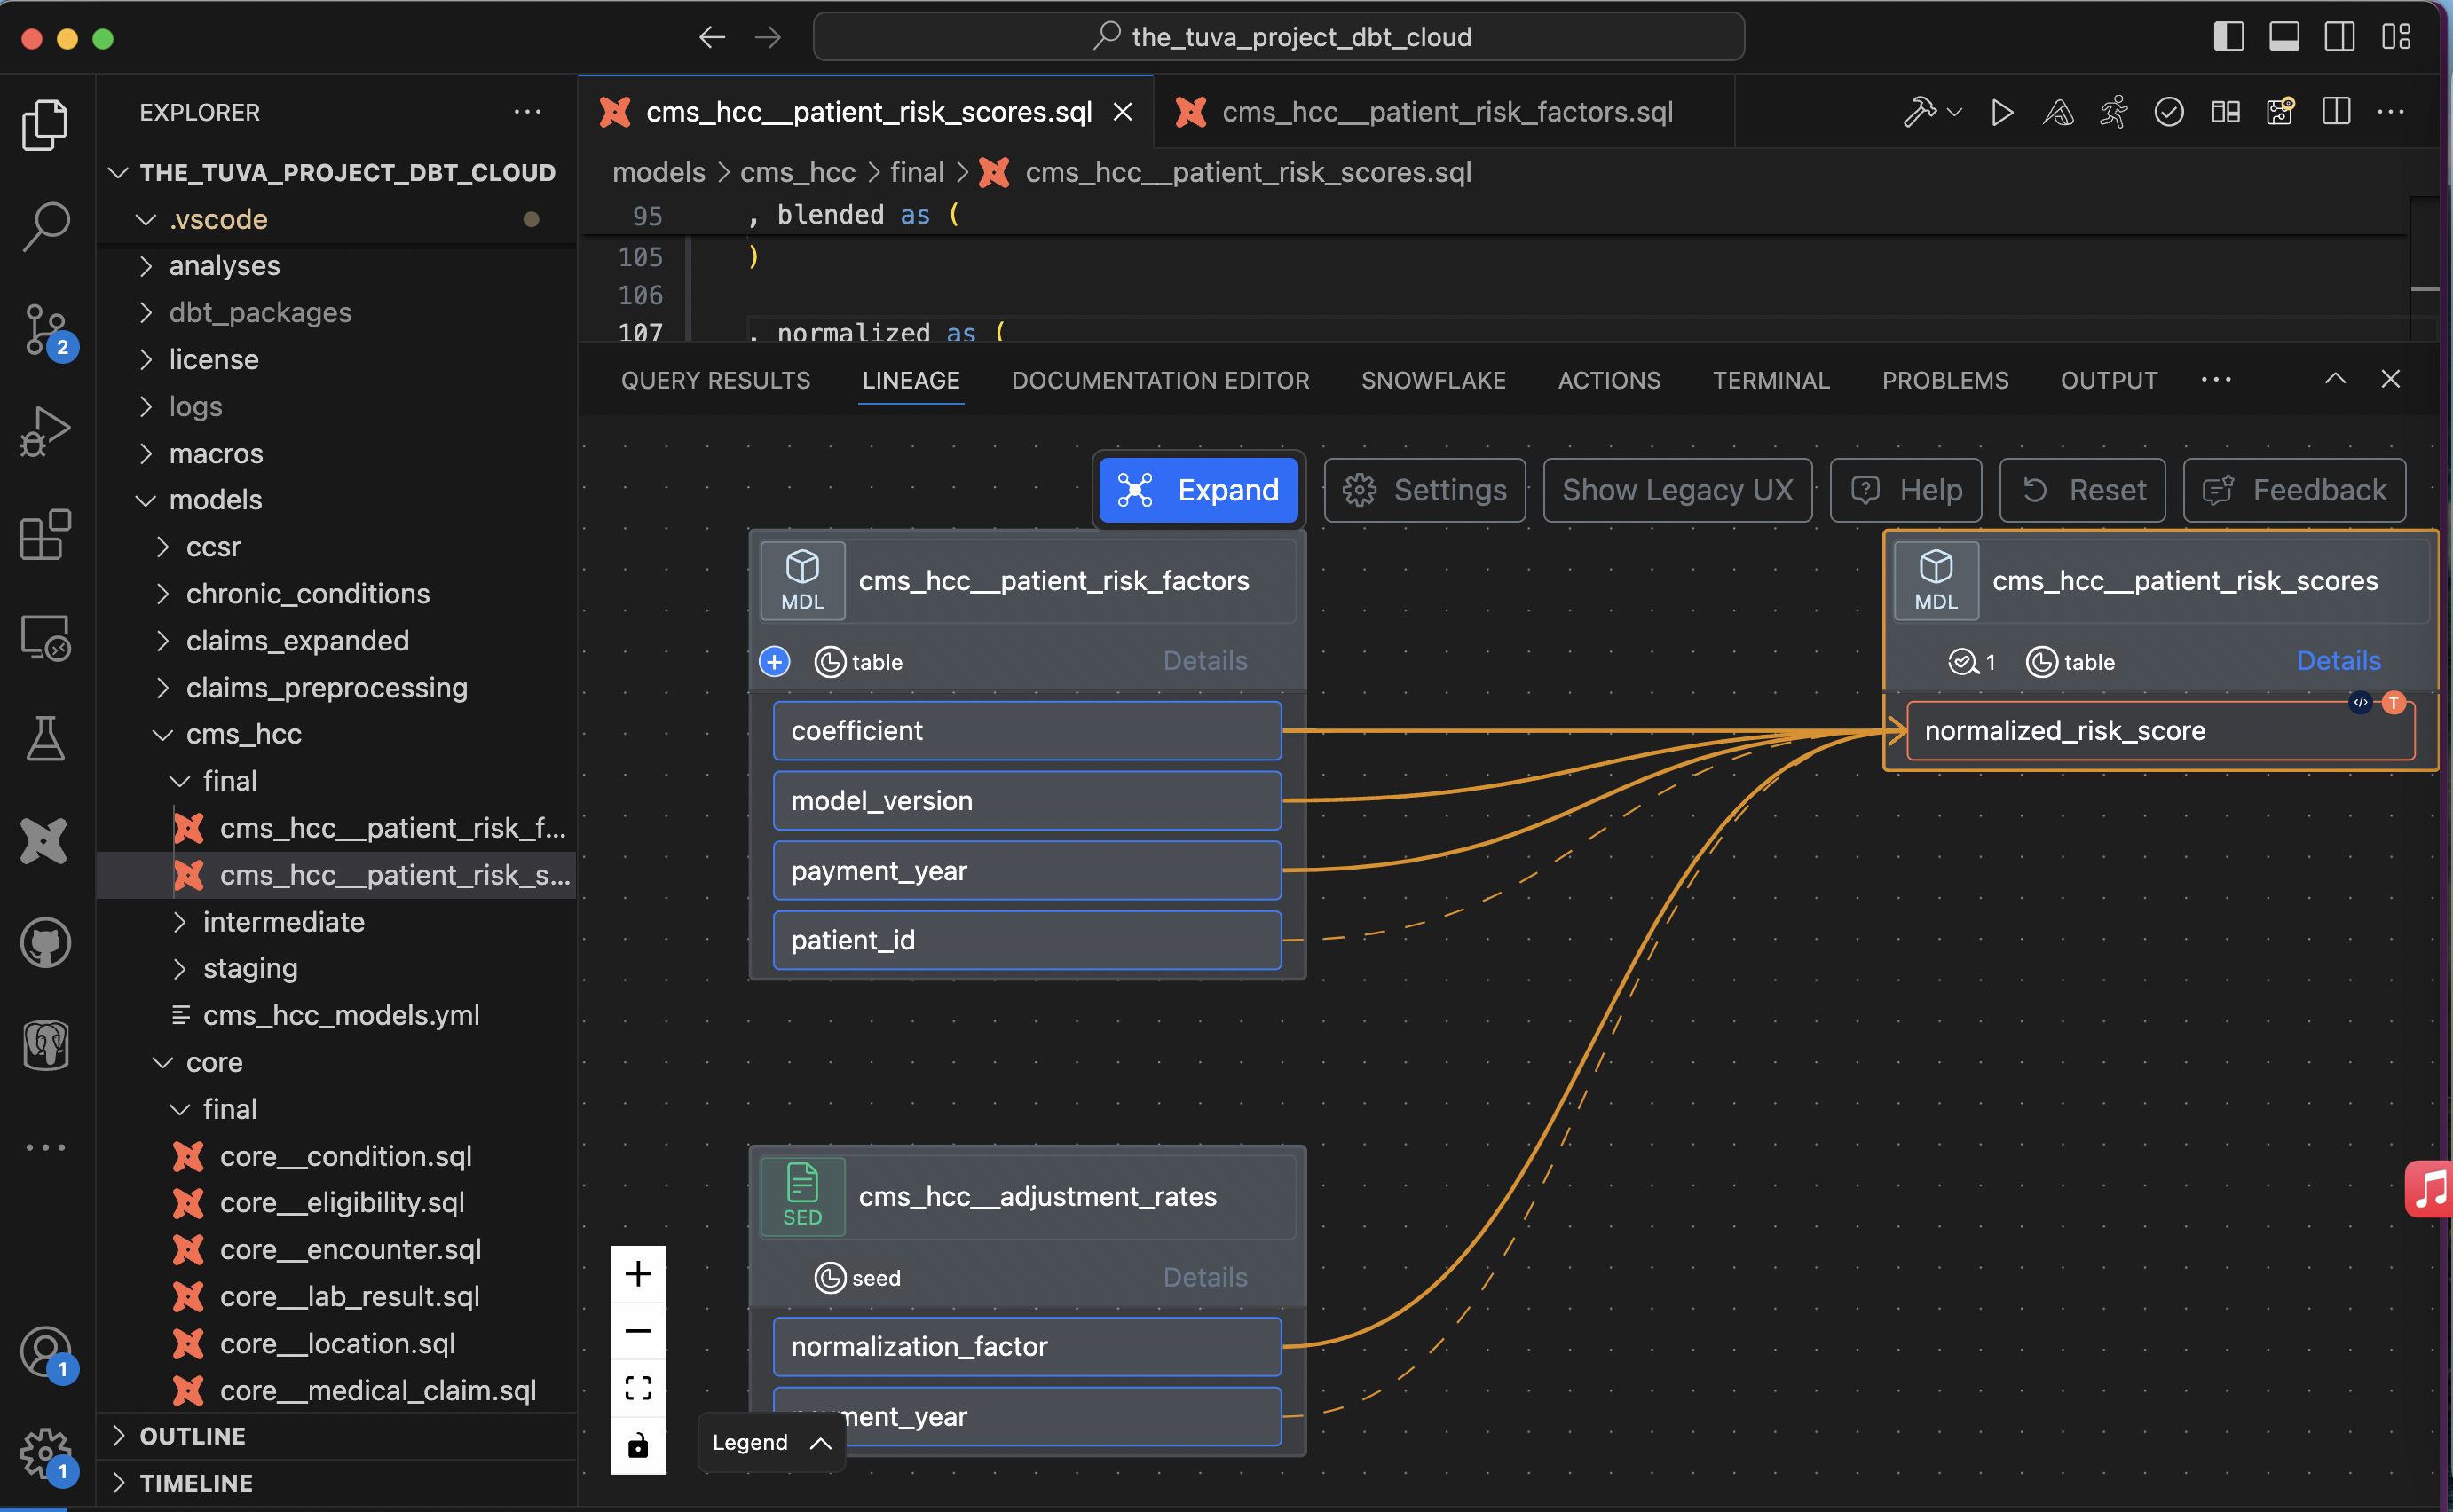Click the Expand button in the lineage panel

click(1197, 490)
